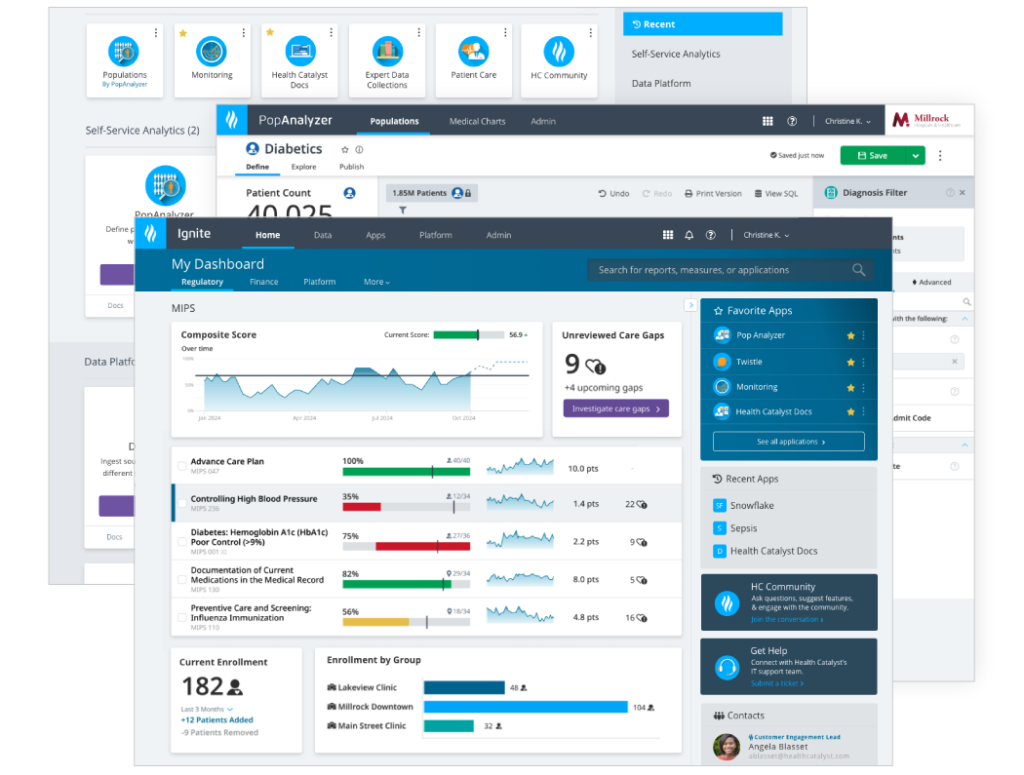
Task: Switch to the Finance dashboard tab
Action: [x=264, y=282]
